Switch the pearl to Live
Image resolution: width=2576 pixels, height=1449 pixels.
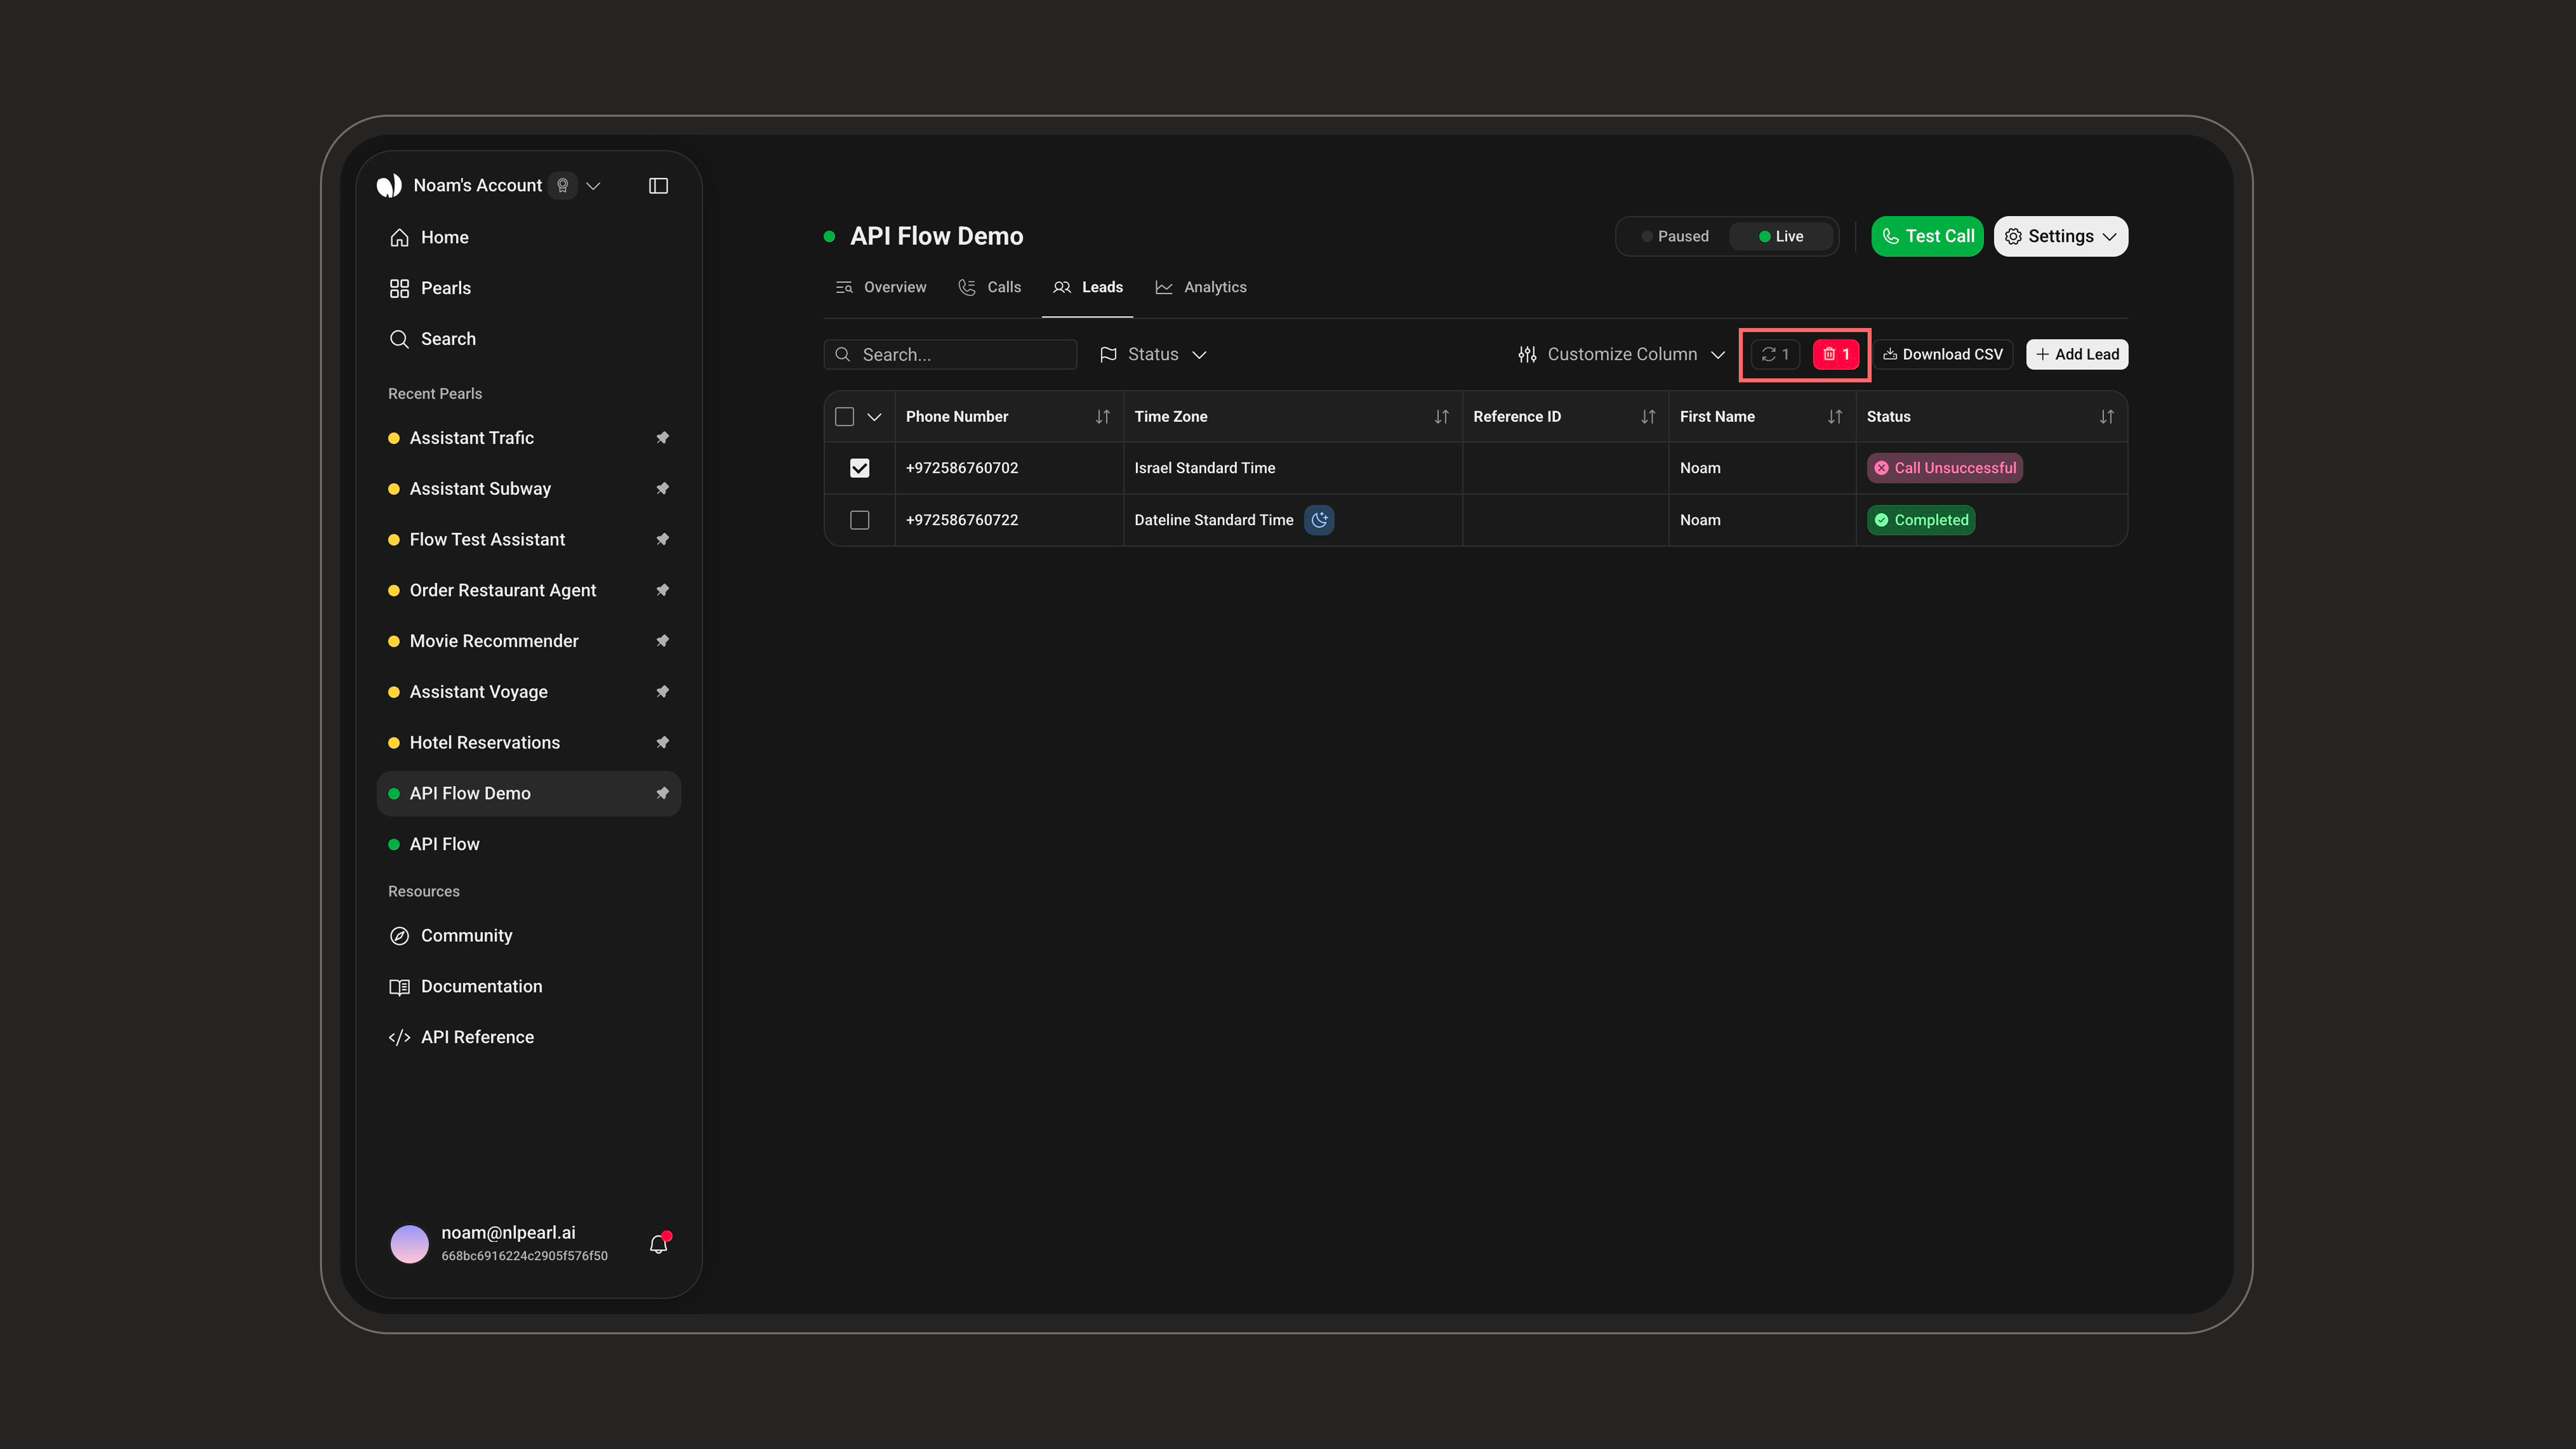1781,237
